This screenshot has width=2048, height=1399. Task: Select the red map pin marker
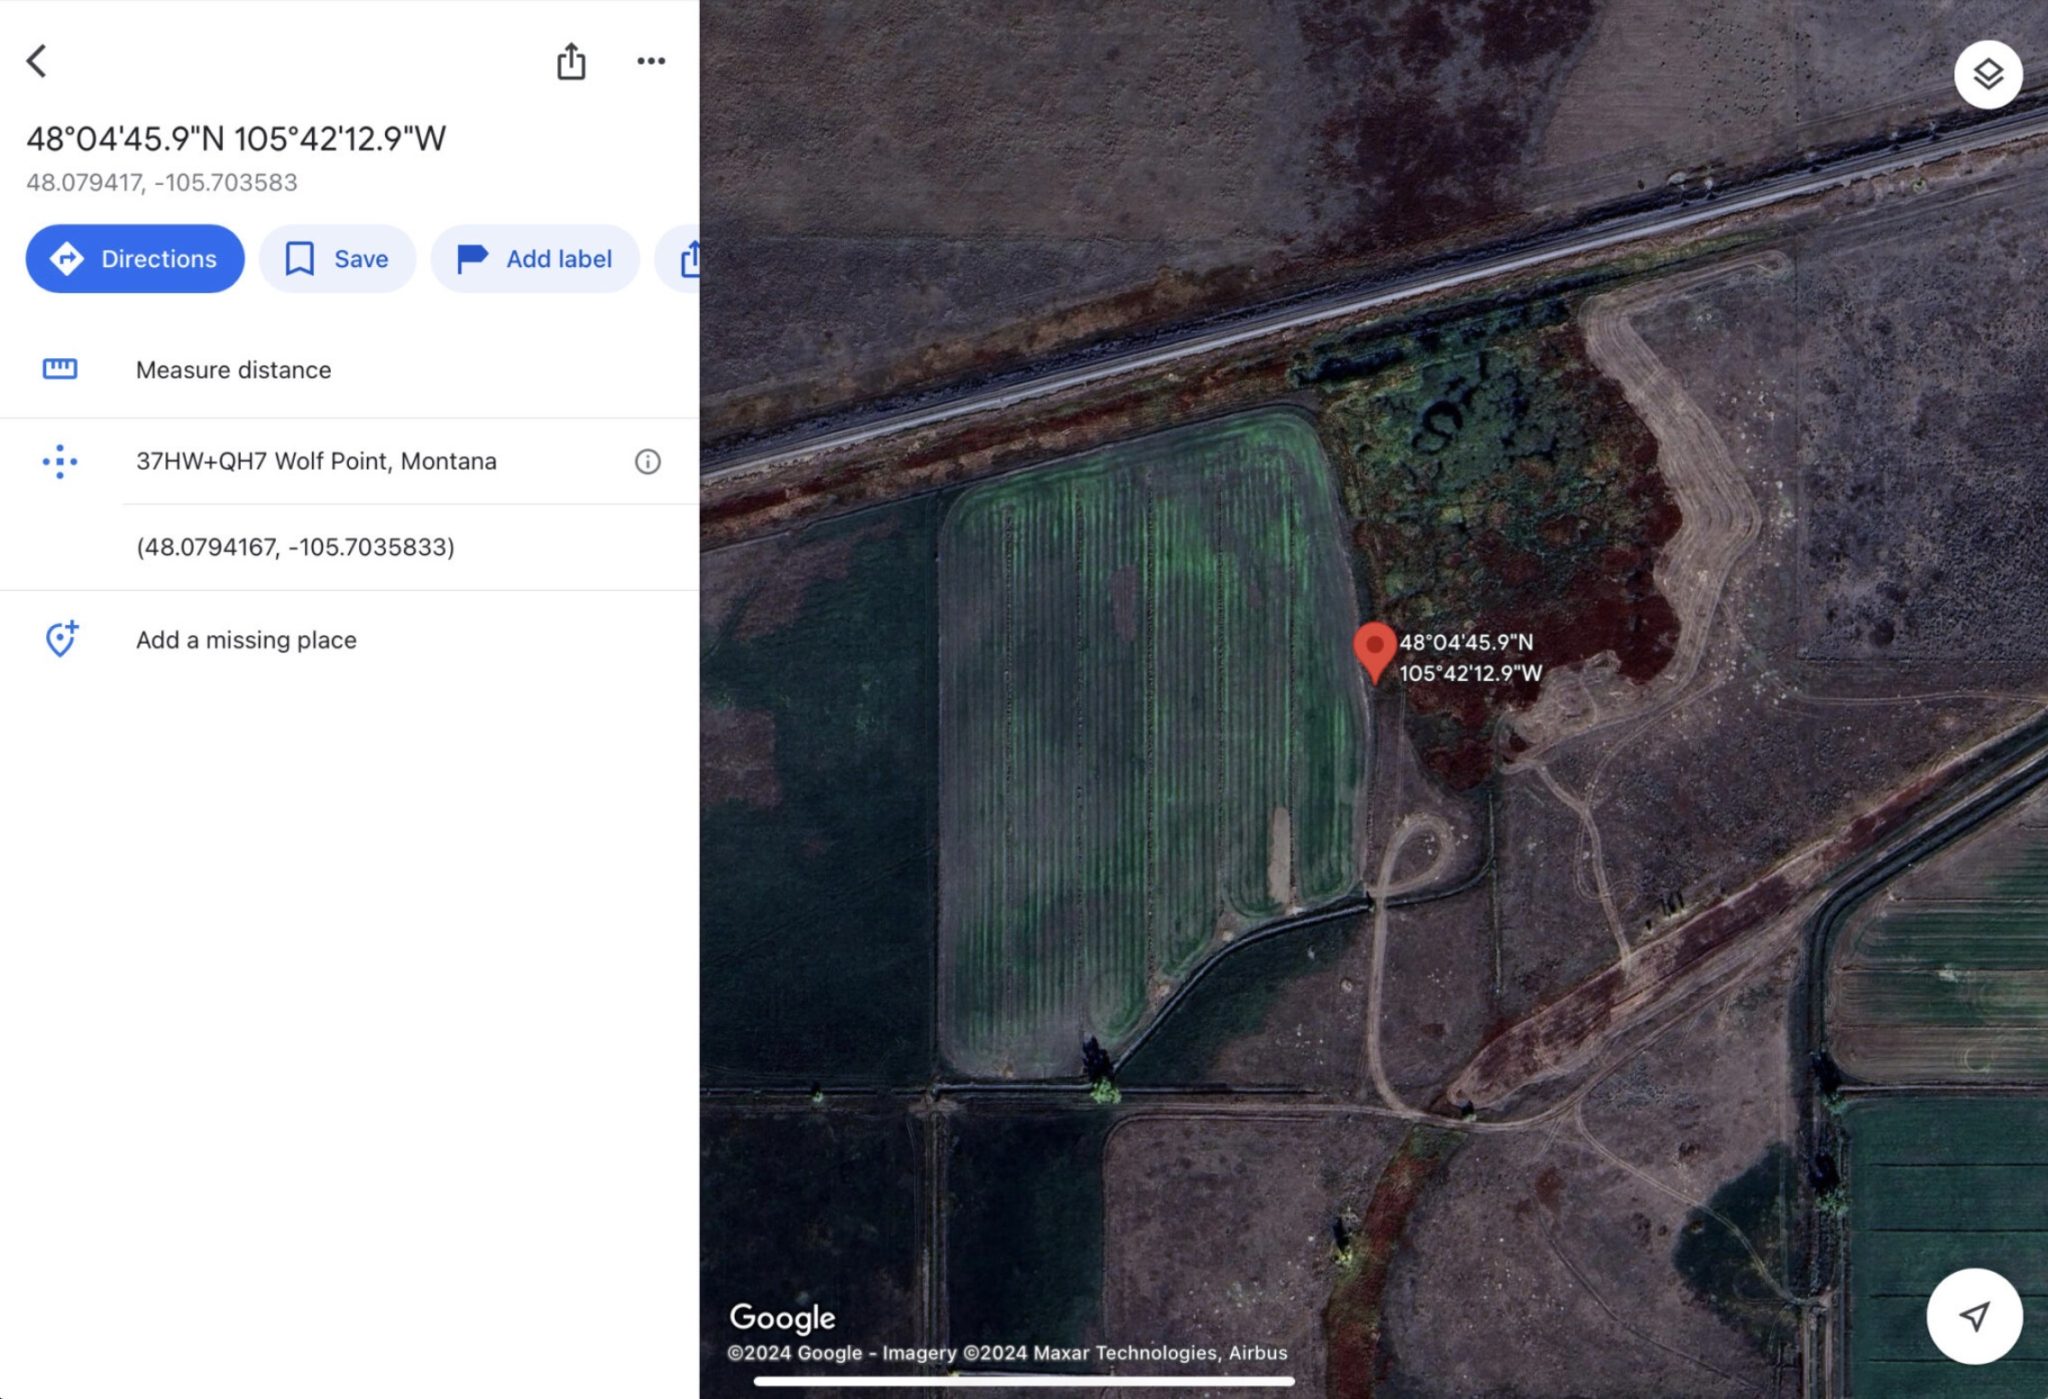tap(1376, 652)
